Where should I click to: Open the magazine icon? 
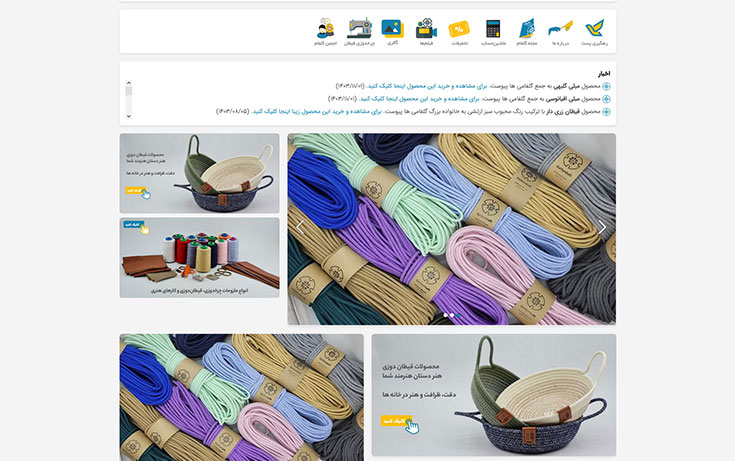click(x=527, y=29)
